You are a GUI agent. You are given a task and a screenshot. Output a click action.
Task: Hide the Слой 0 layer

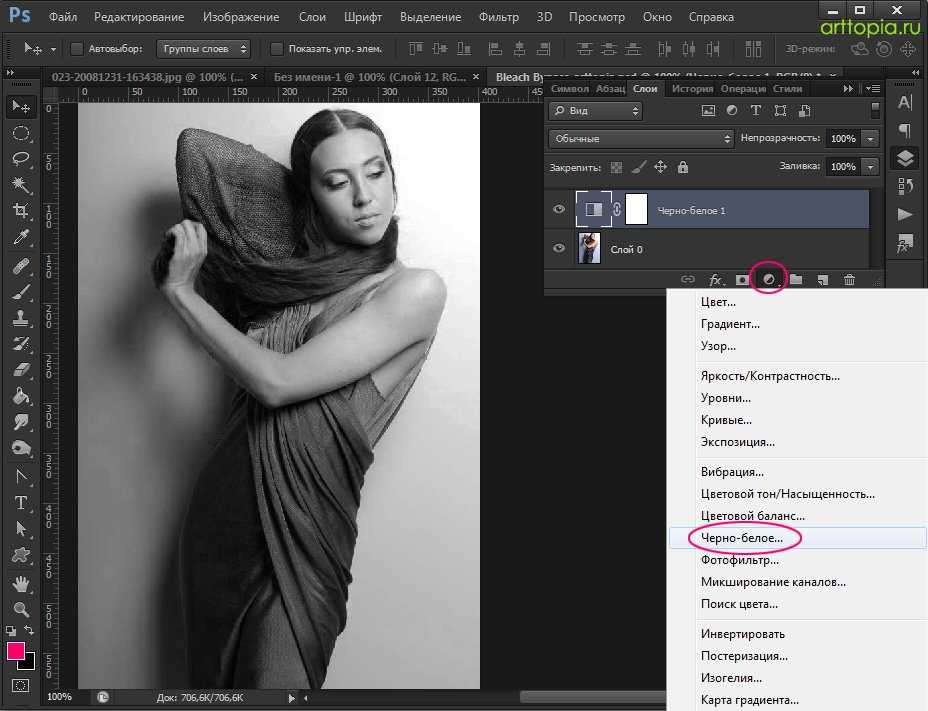pos(559,248)
